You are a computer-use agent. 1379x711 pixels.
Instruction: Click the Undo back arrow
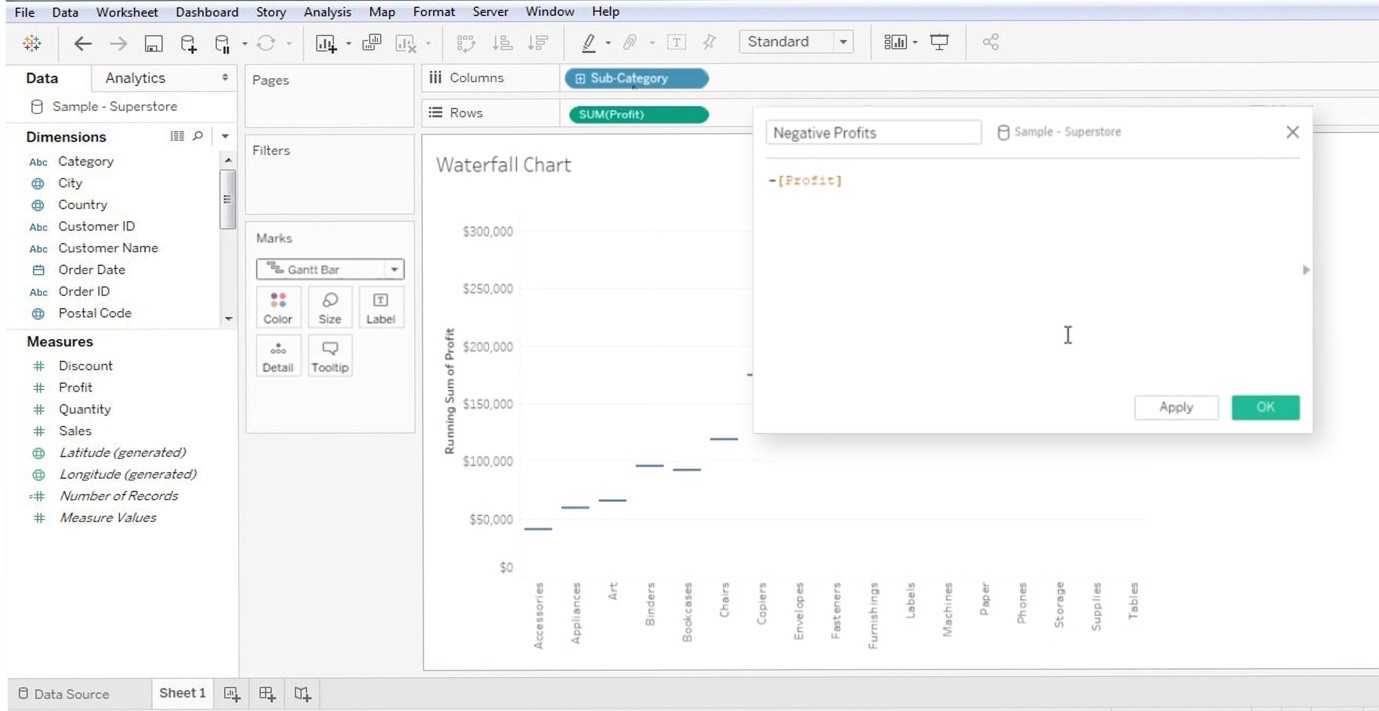click(83, 43)
